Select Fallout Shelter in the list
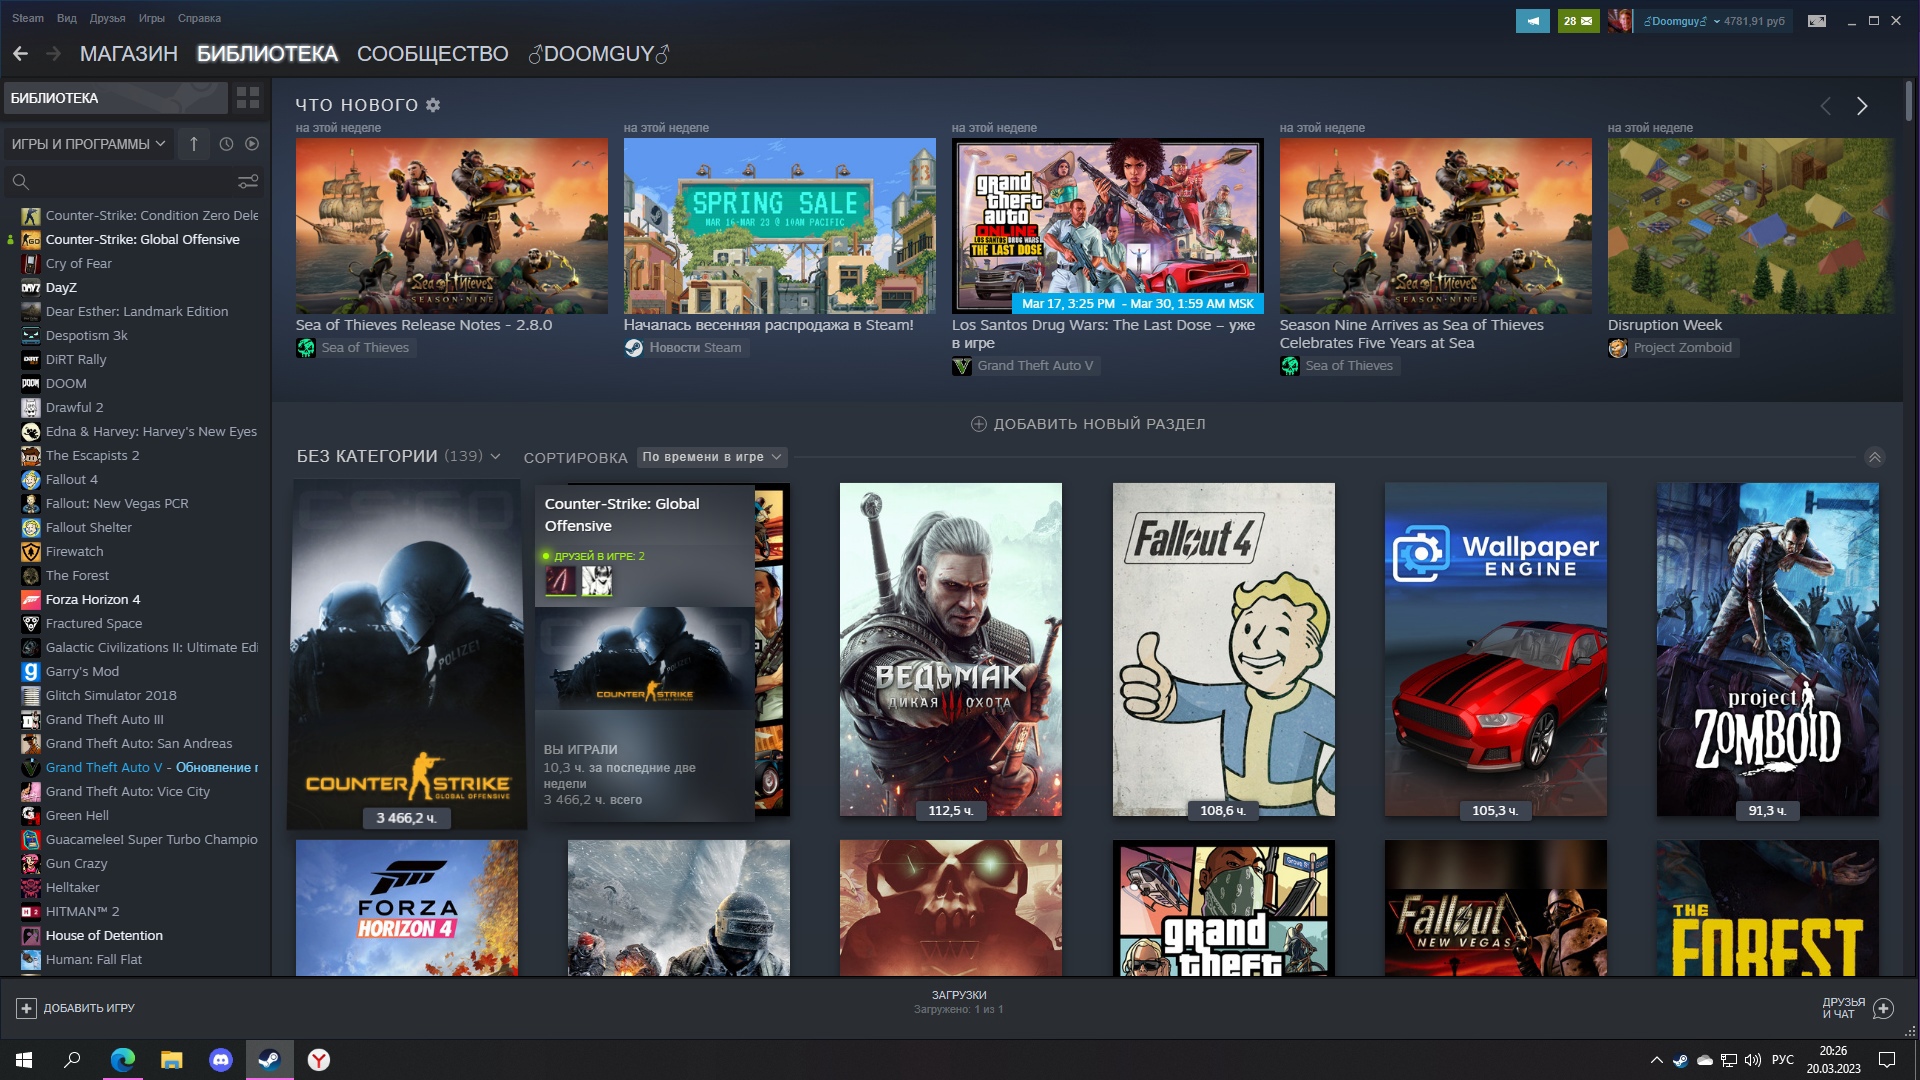The image size is (1920, 1080). pyautogui.click(x=88, y=528)
